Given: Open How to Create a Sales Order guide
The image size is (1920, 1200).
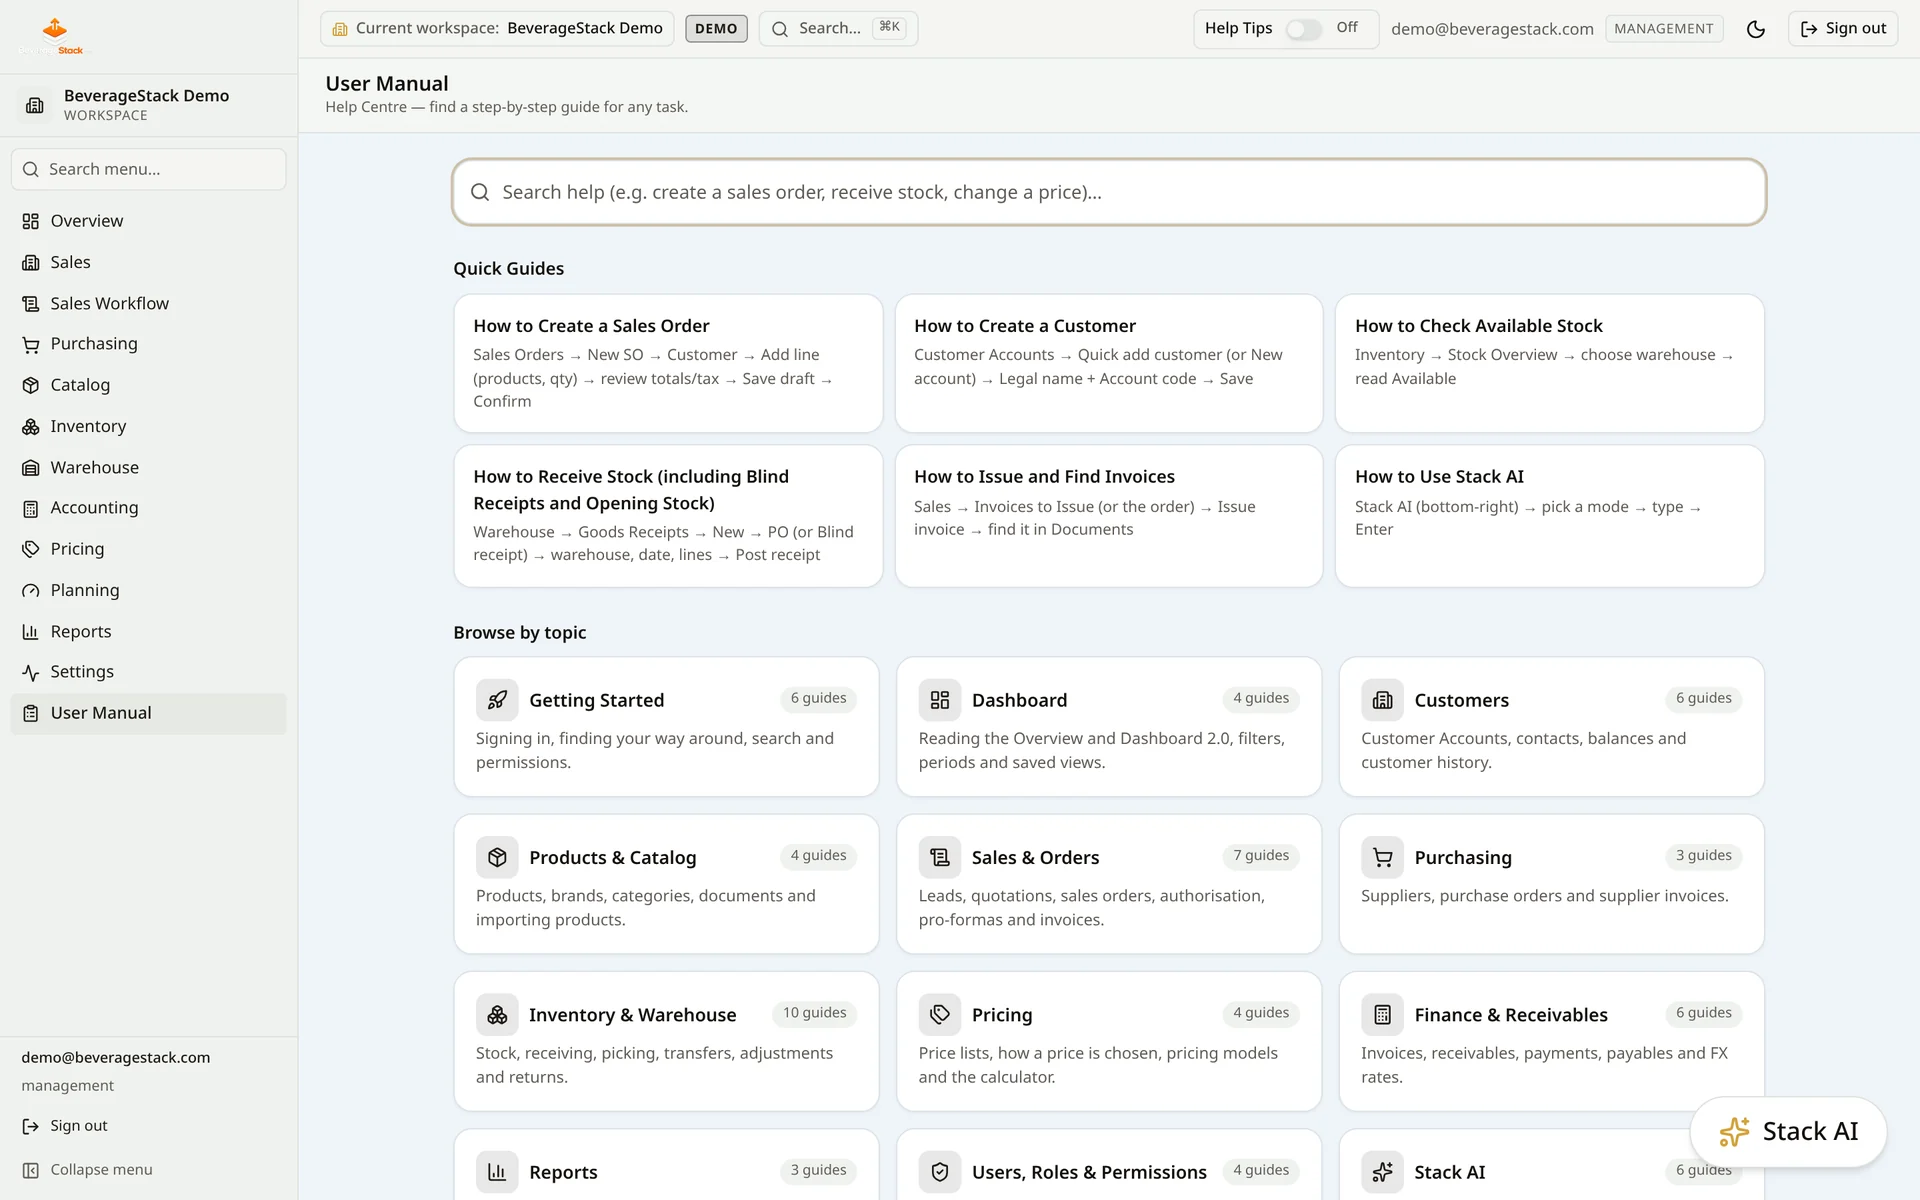Looking at the screenshot, I should click(x=668, y=363).
